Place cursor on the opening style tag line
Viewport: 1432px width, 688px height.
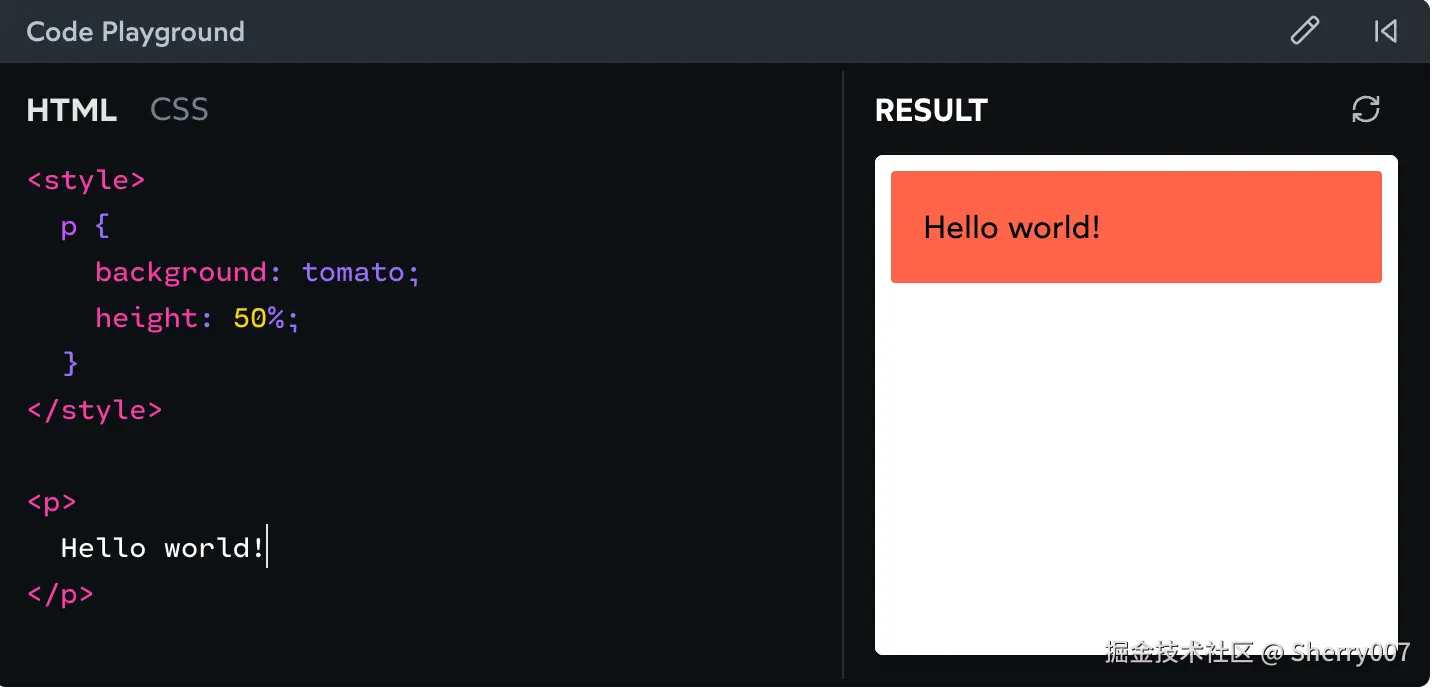tap(86, 180)
